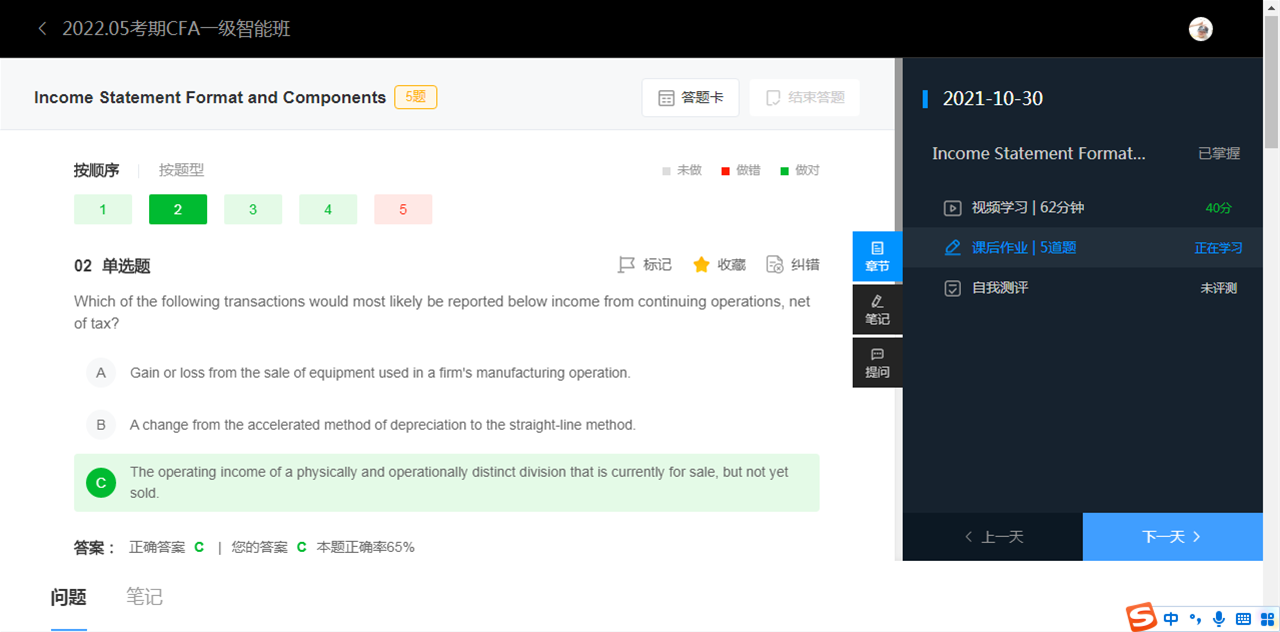This screenshot has width=1280, height=632.
Task: Click the 未评测 status label
Action: [1218, 288]
